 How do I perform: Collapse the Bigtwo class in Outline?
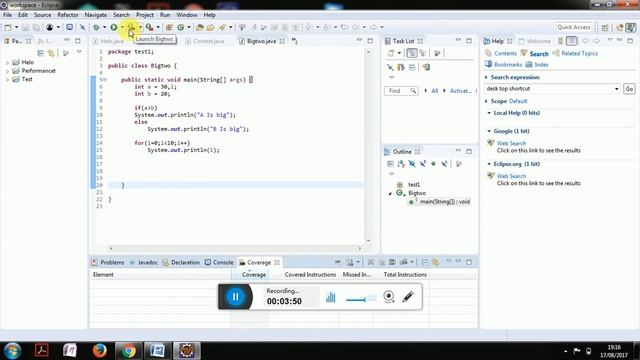click(390, 193)
